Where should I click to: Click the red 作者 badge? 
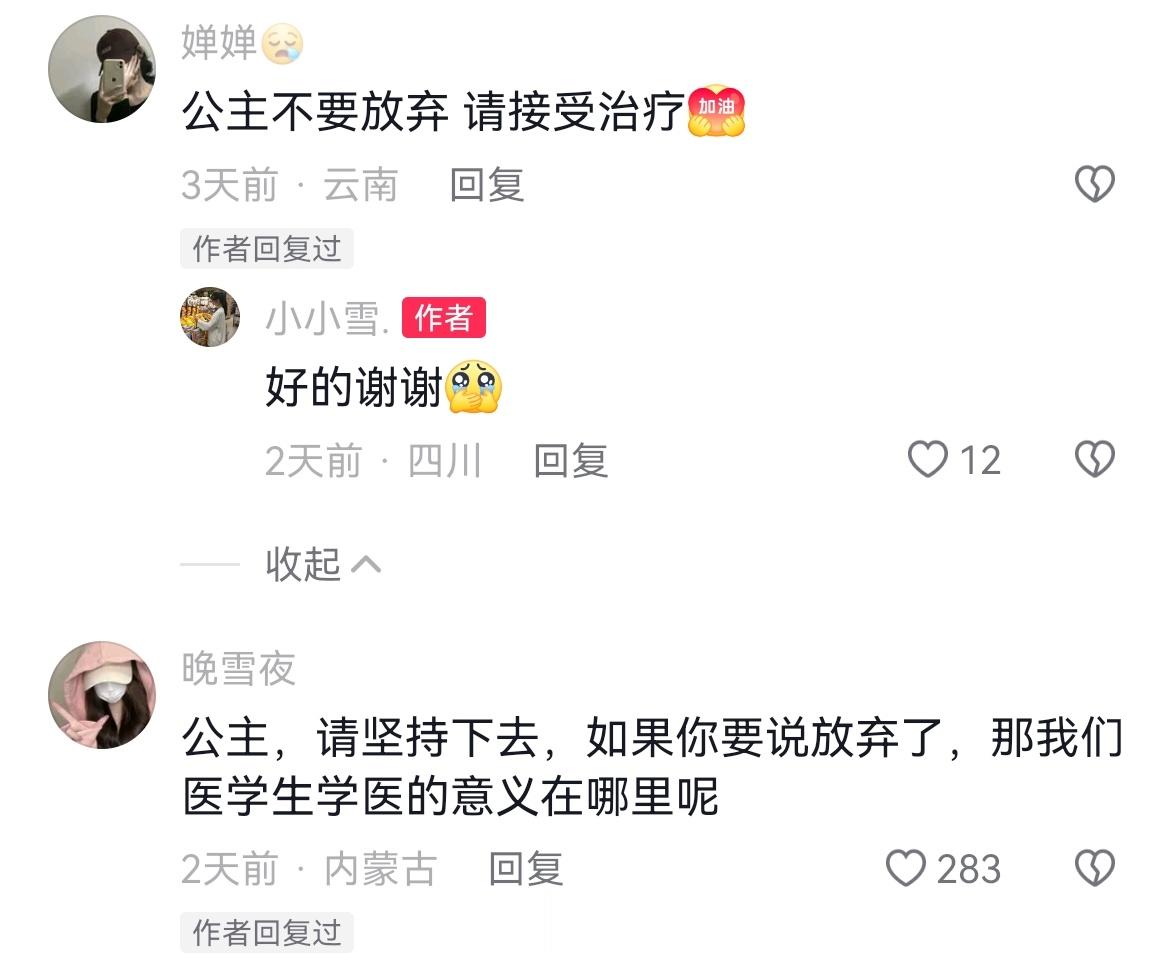click(444, 317)
